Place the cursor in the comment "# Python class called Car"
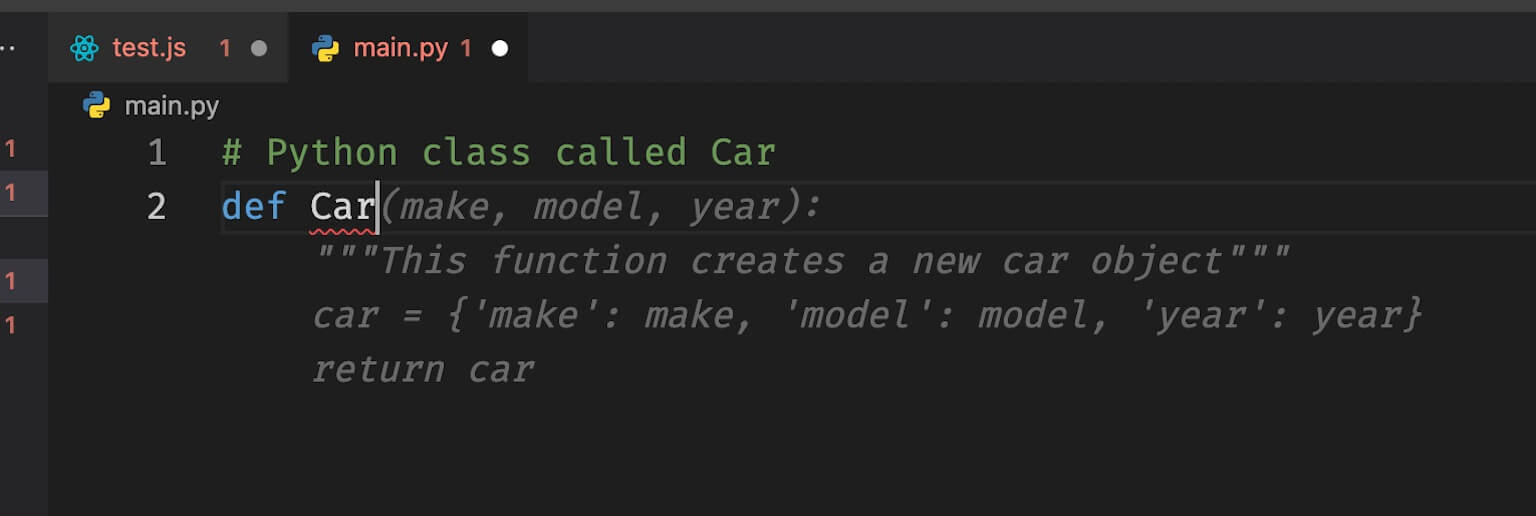1536x516 pixels. coord(499,153)
